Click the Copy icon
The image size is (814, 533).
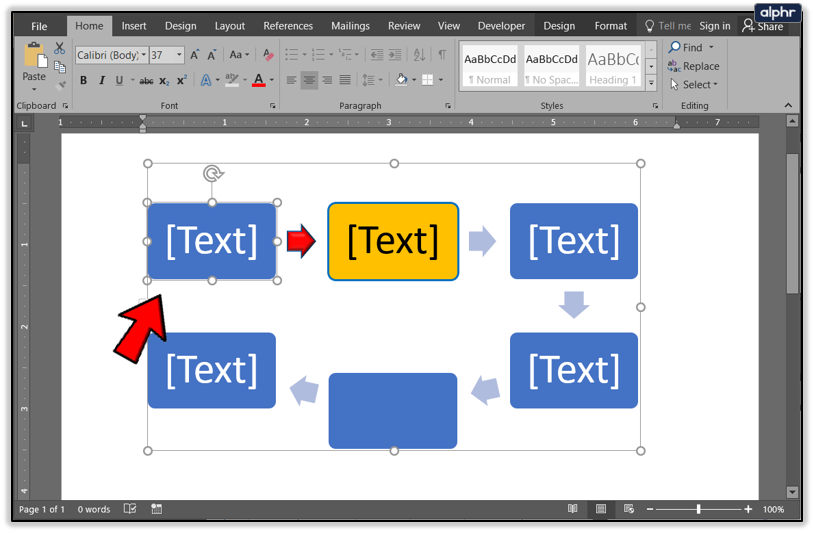click(x=60, y=67)
